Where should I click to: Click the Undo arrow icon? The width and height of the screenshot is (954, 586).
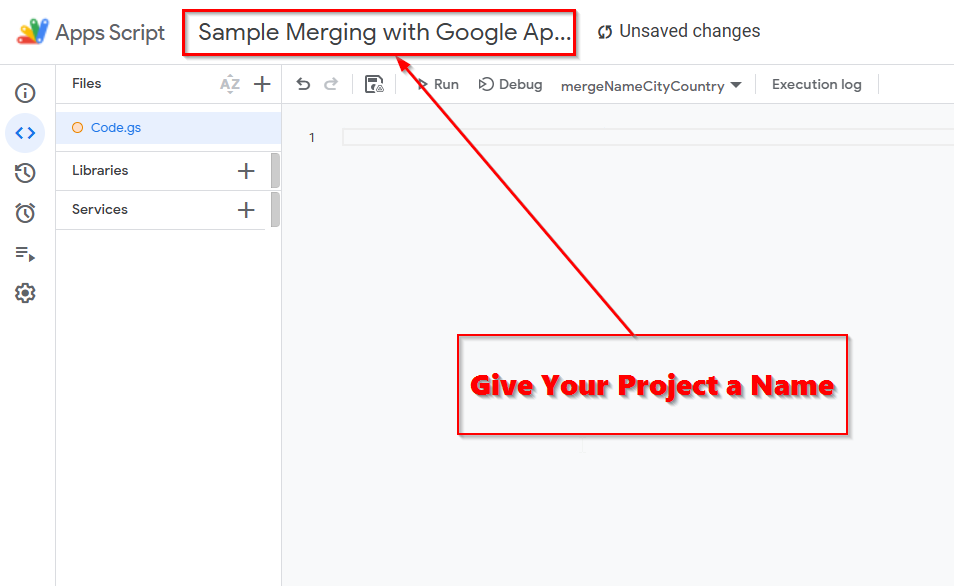(303, 84)
